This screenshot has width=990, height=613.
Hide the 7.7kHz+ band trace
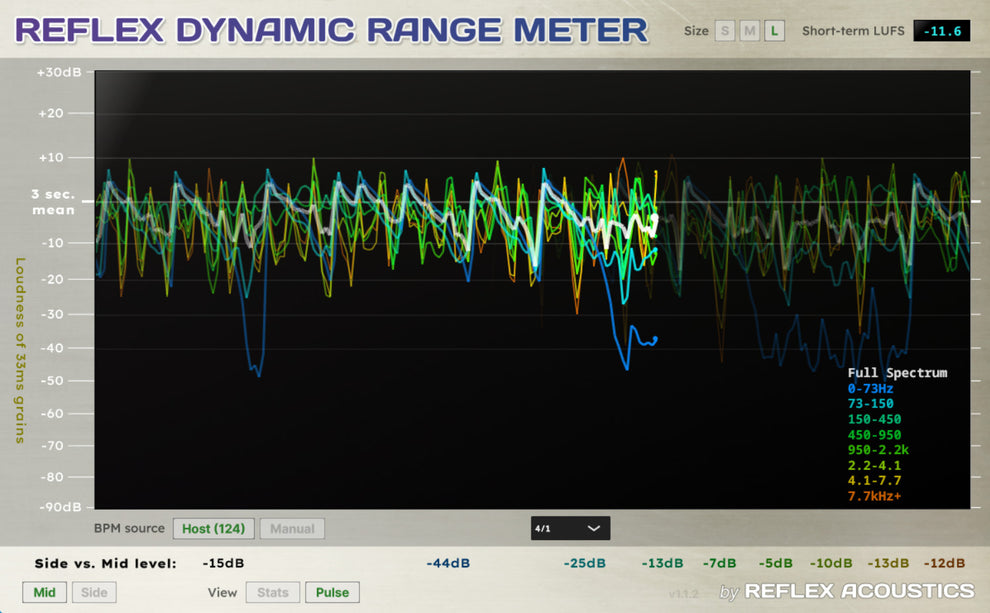tap(875, 494)
